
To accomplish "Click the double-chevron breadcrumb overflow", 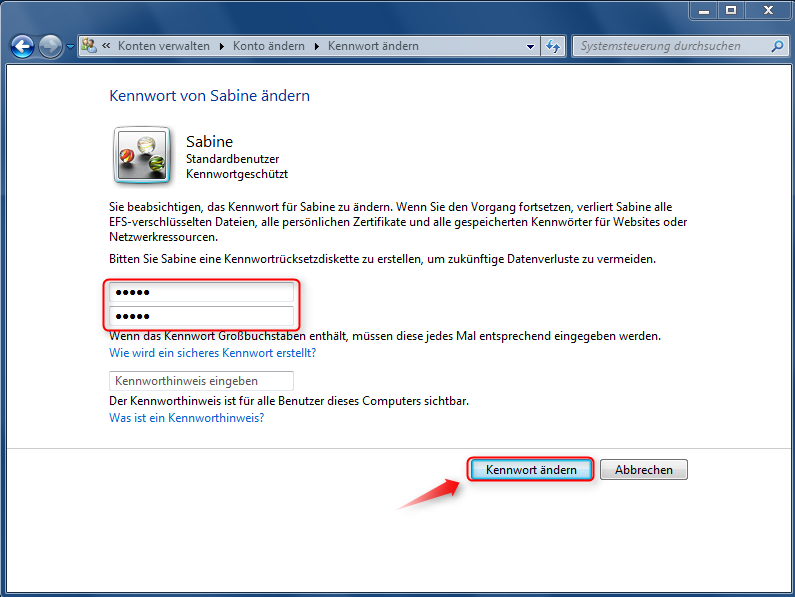I will (106, 47).
